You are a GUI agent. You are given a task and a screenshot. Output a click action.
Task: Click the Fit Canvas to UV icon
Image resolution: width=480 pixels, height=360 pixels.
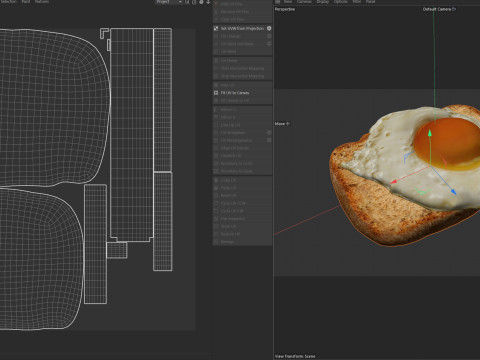pos(216,100)
